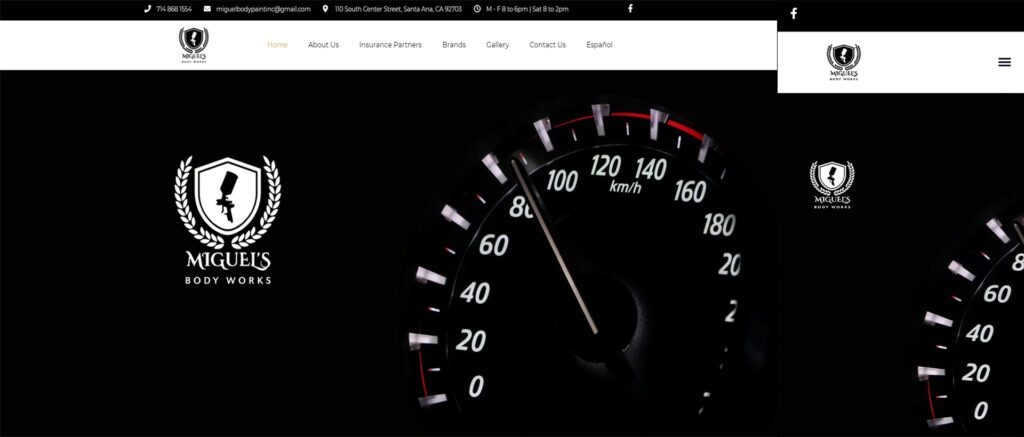Open the Facebook icon in the desktop top bar
1024x437 pixels.
(630, 8)
